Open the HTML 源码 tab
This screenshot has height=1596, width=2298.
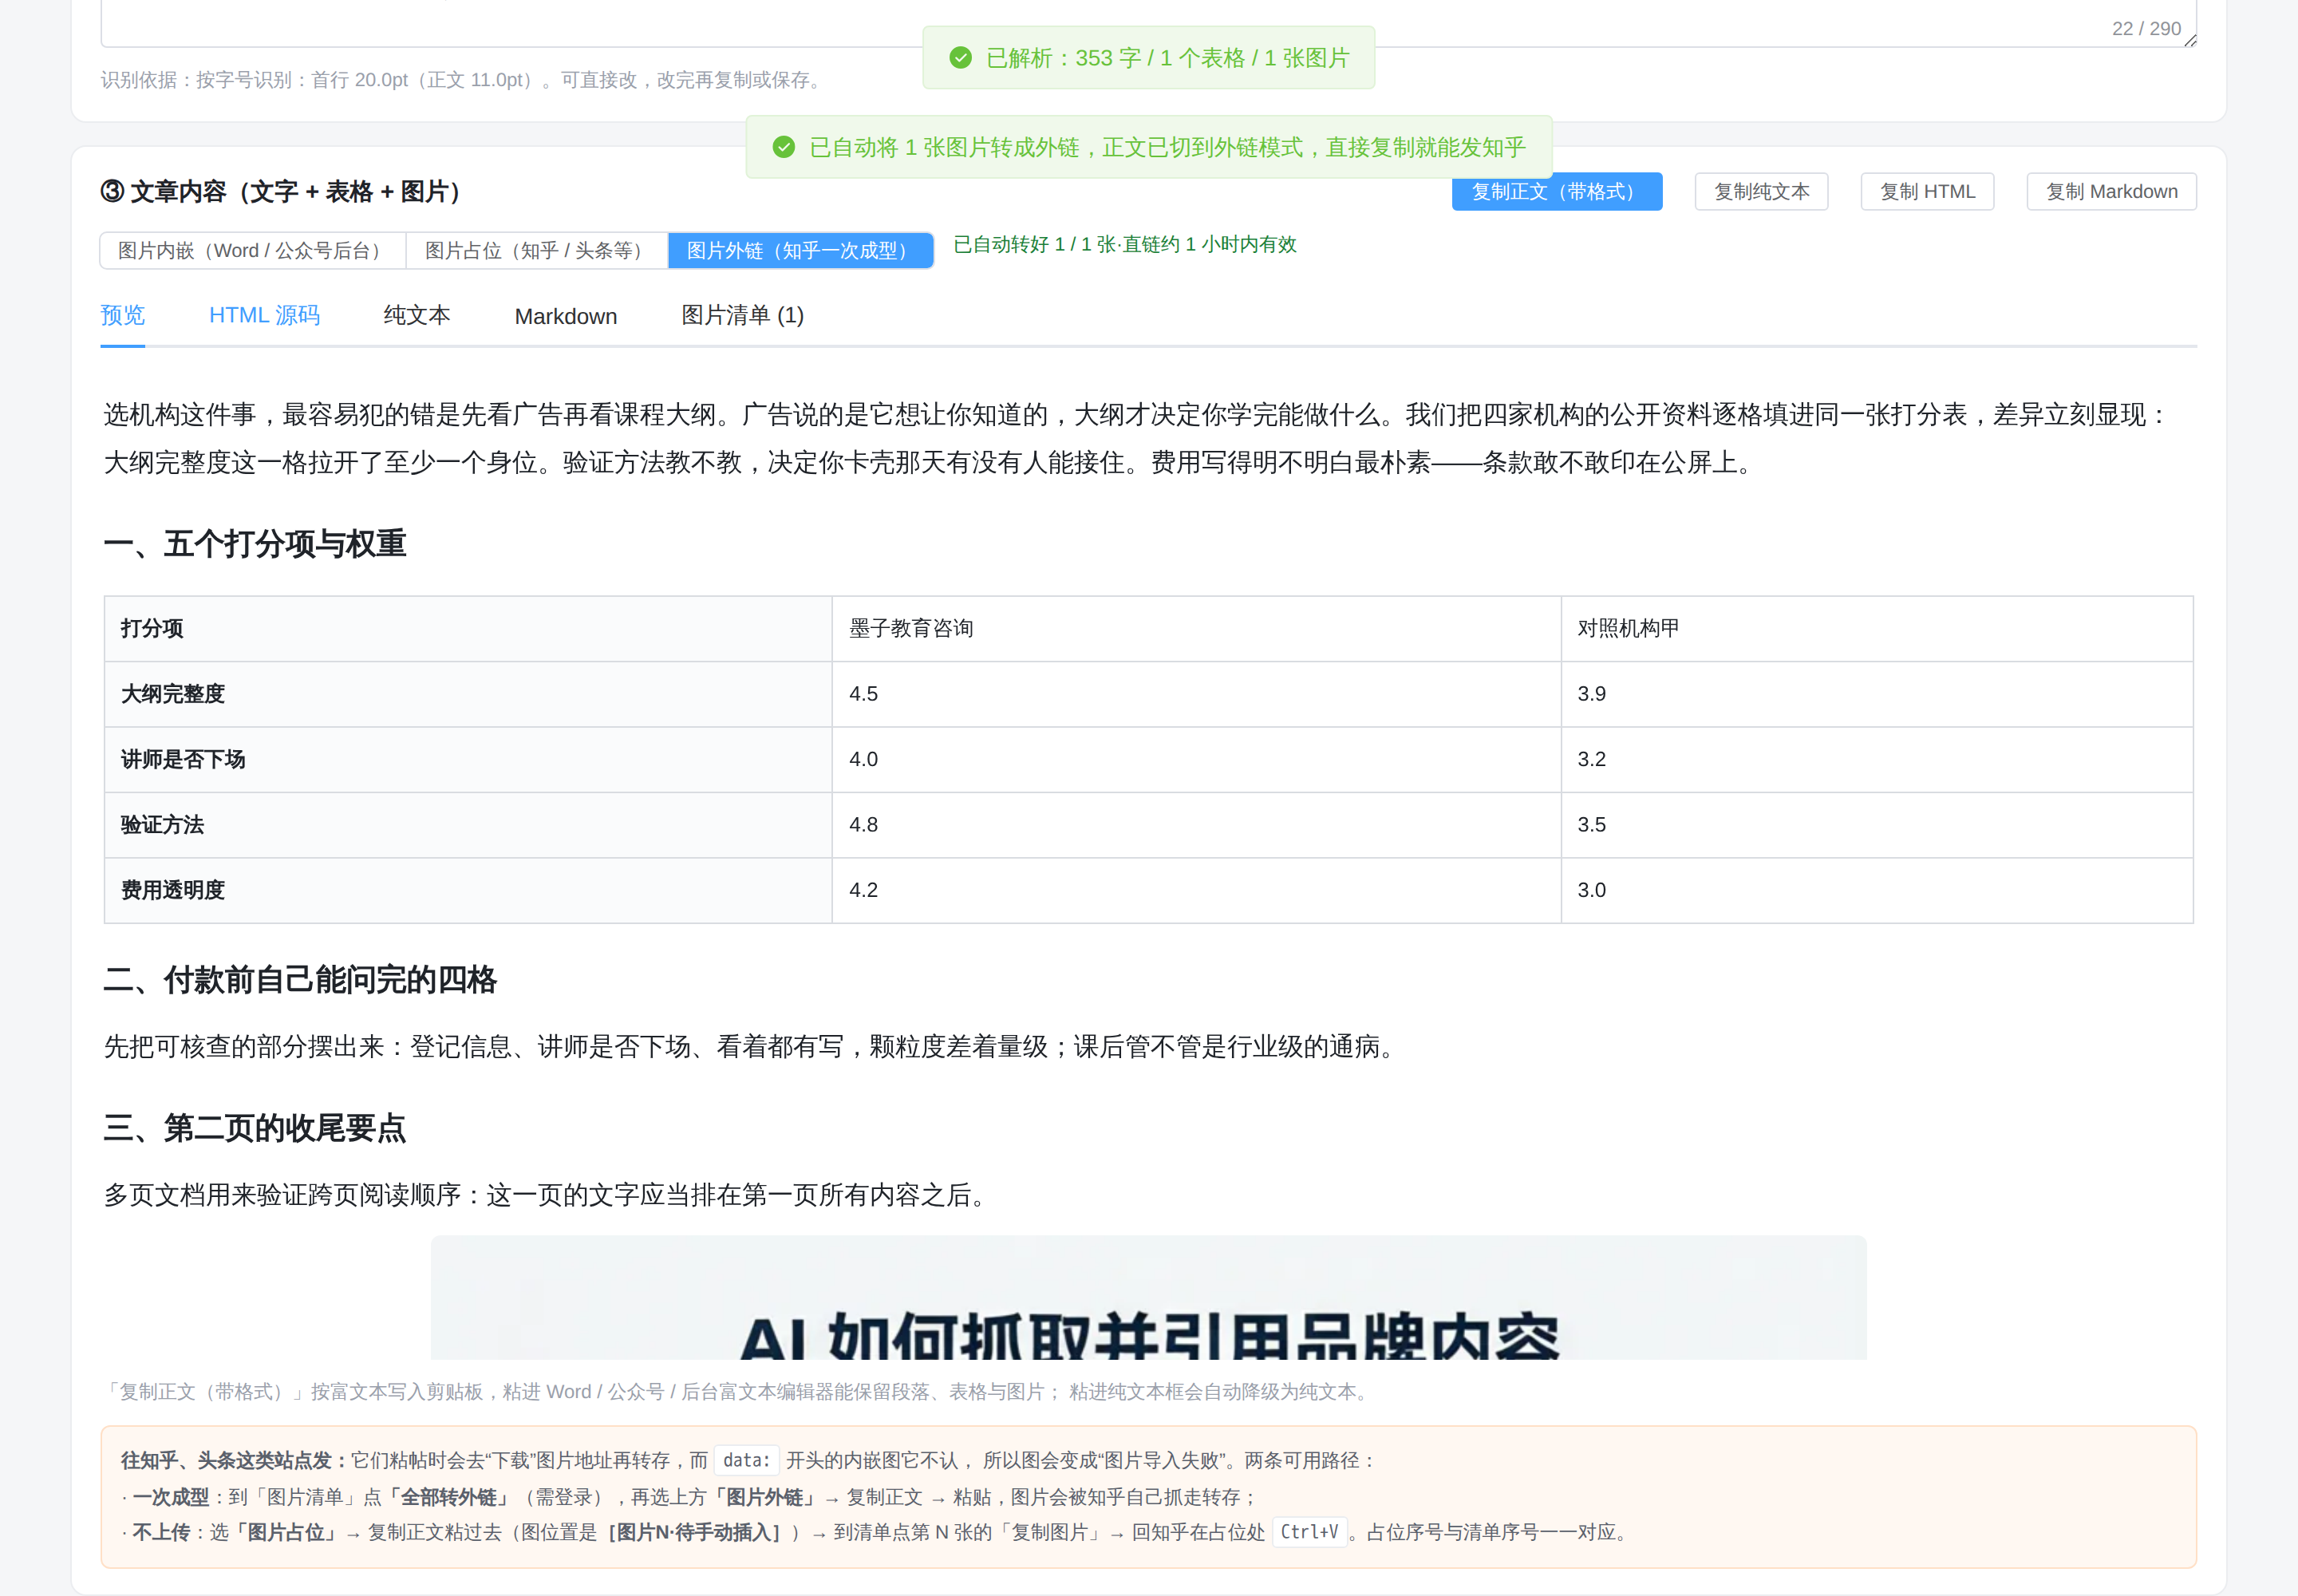(x=264, y=316)
